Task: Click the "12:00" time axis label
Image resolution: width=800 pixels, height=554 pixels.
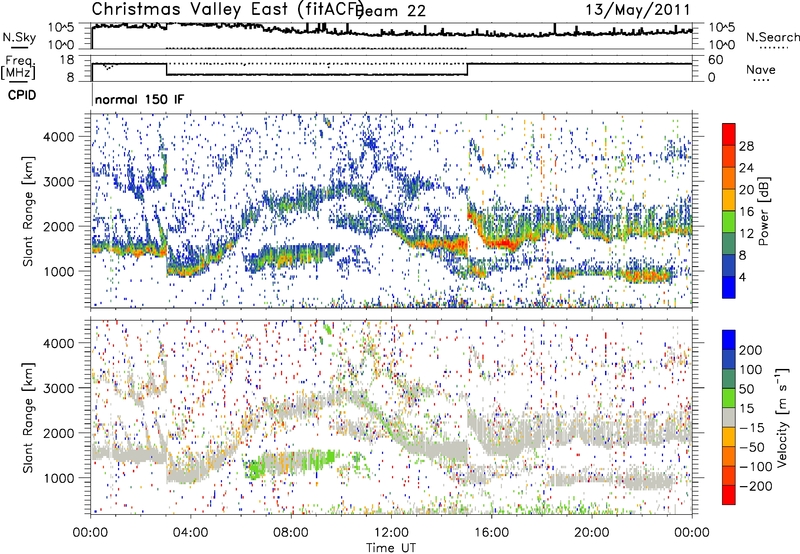Action: click(x=391, y=533)
